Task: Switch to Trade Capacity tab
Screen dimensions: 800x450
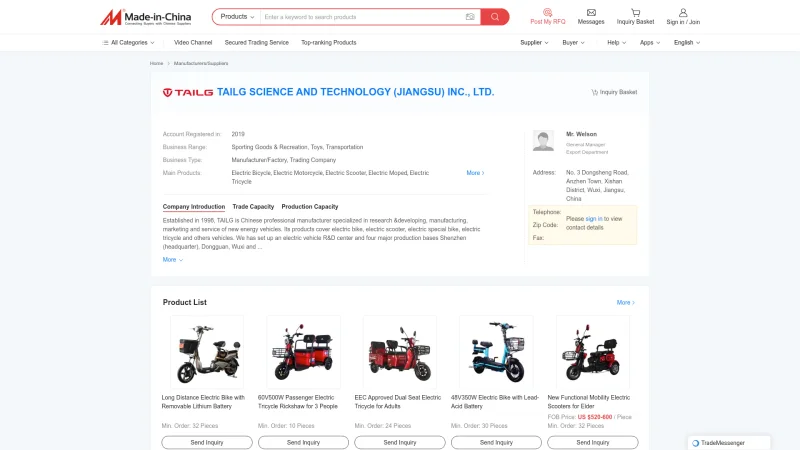Action: pos(253,207)
